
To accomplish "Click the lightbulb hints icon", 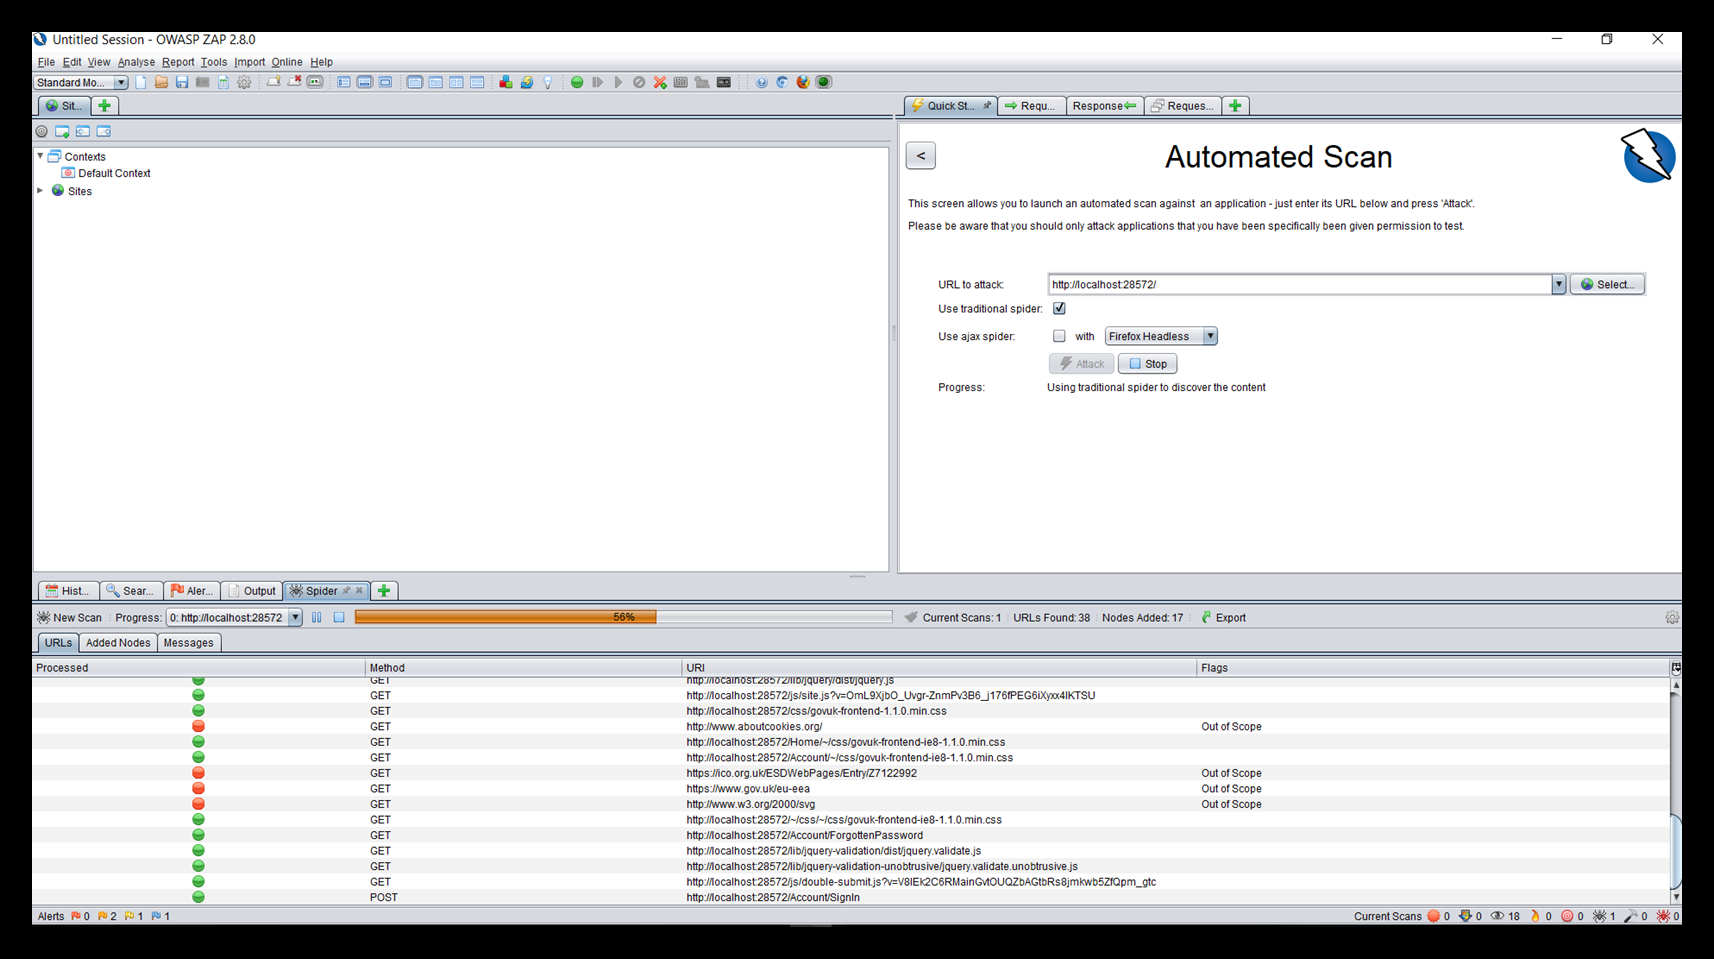I will (x=548, y=82).
